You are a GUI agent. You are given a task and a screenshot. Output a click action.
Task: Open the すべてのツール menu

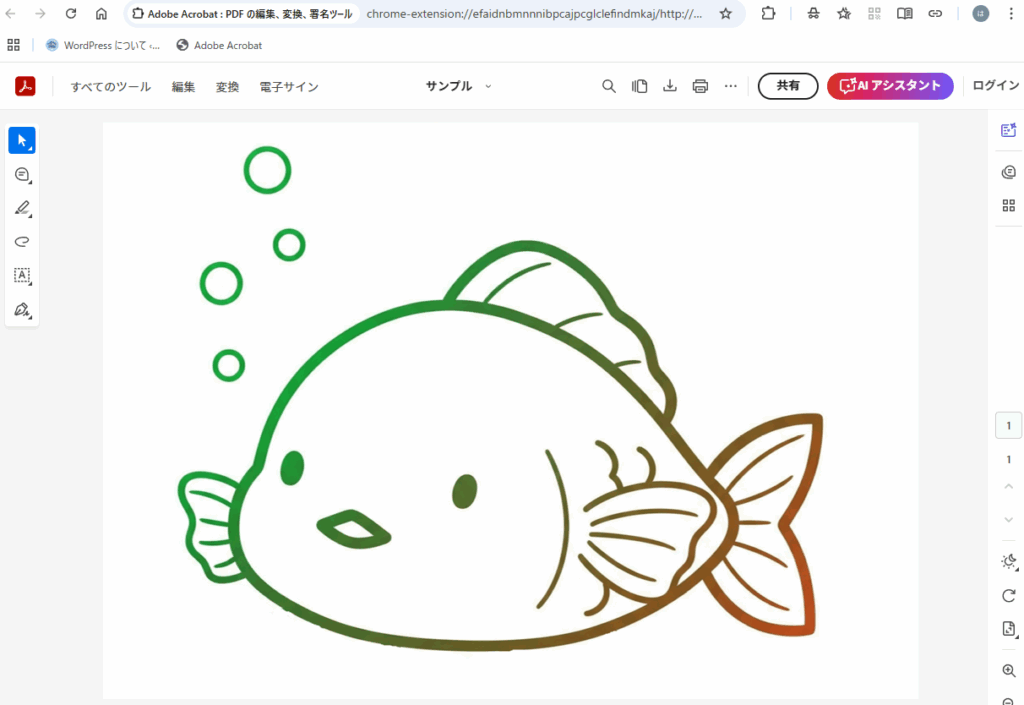[110, 87]
